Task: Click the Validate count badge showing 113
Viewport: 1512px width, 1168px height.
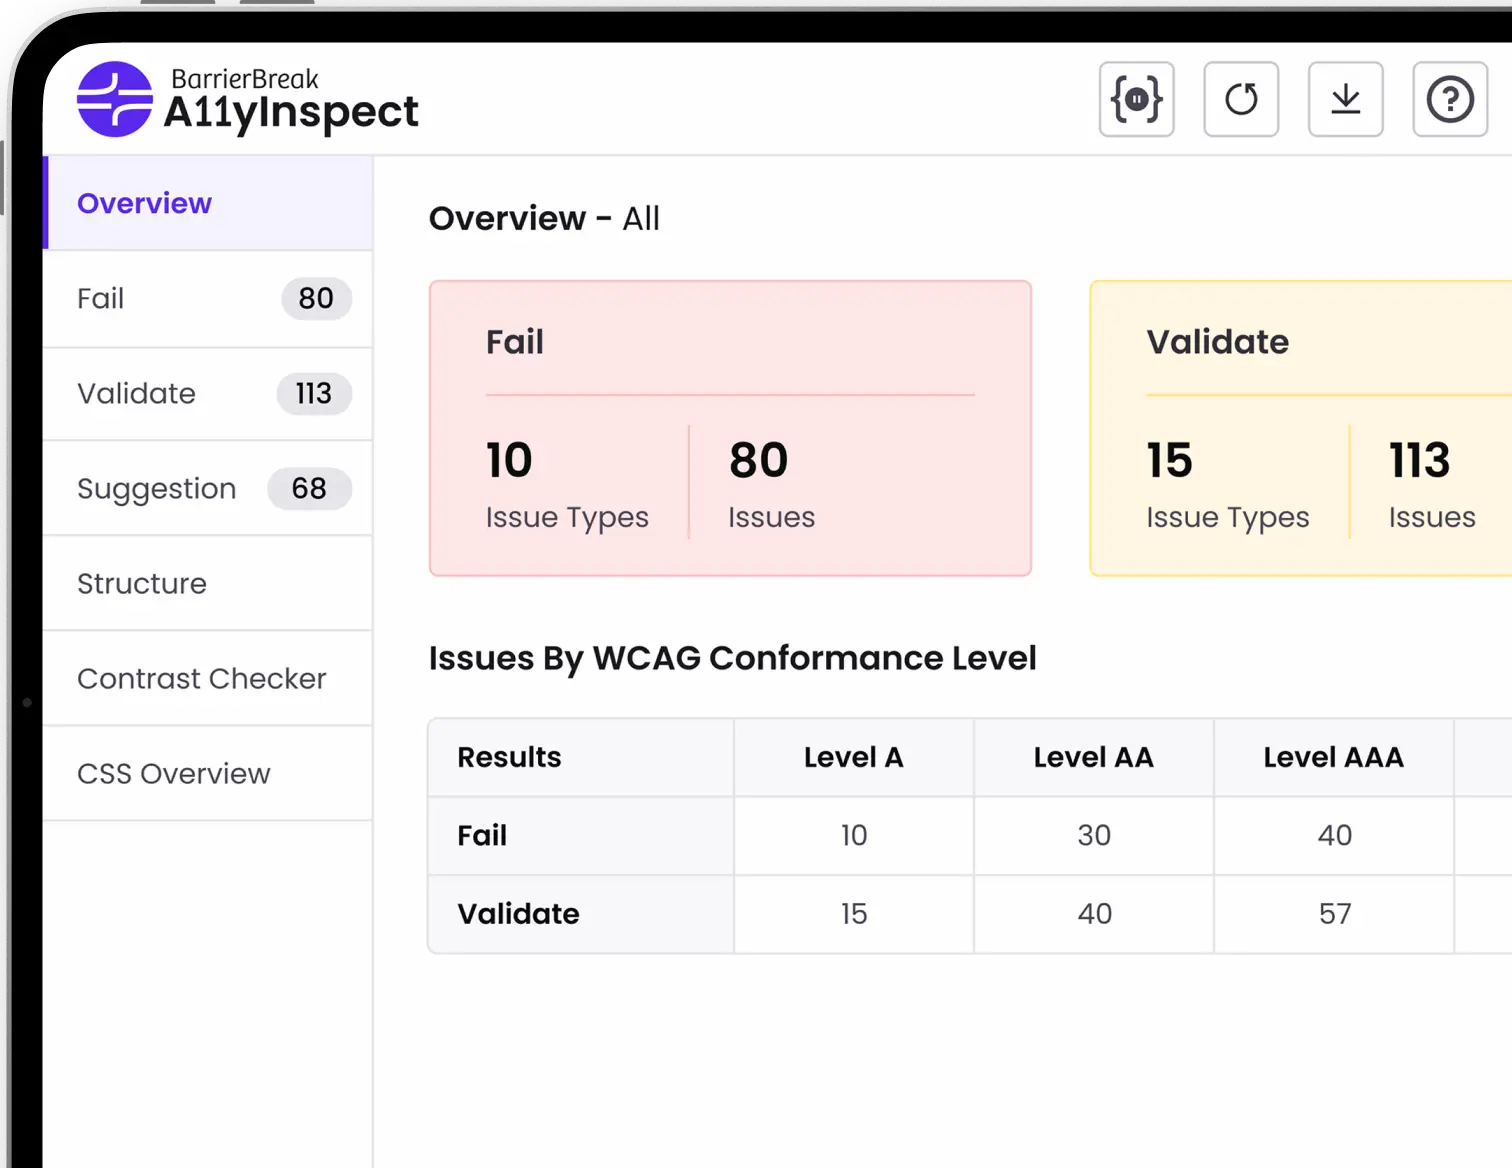Action: click(x=313, y=393)
